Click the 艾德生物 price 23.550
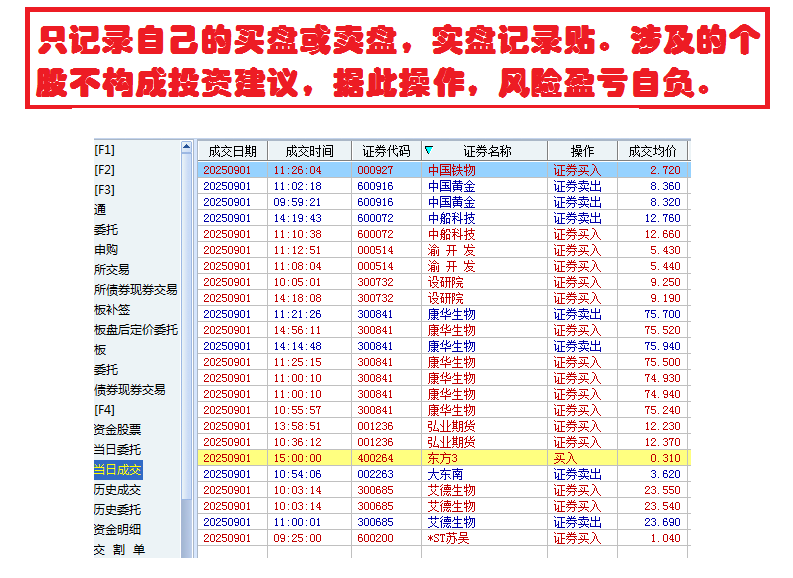This screenshot has width=793, height=578. [x=663, y=491]
